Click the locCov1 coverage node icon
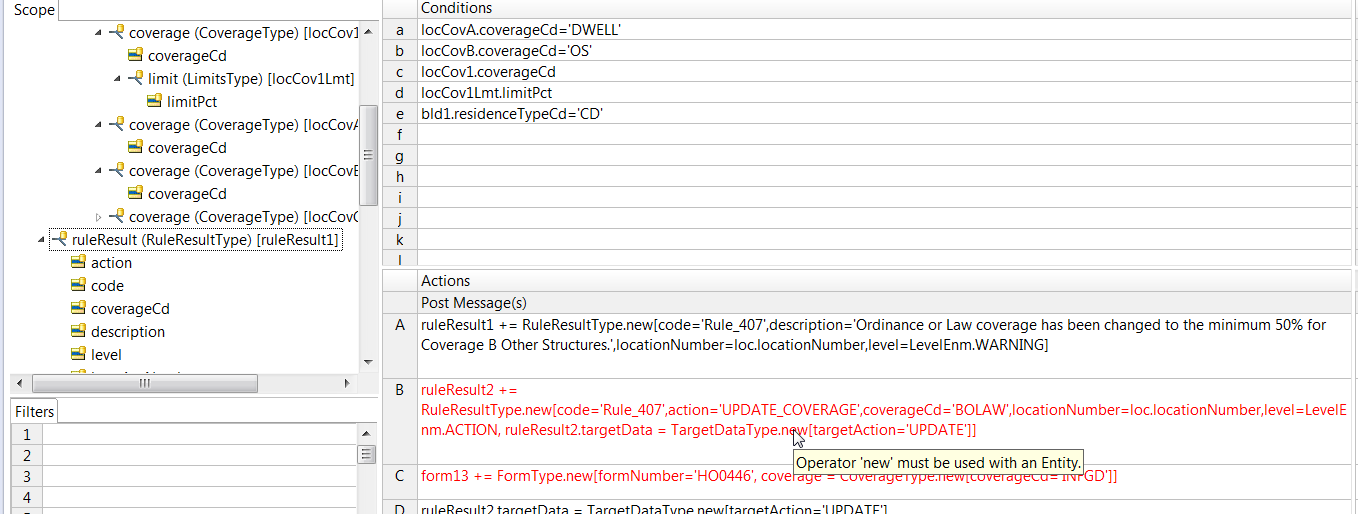Screen dimensions: 1358x514 116,33
